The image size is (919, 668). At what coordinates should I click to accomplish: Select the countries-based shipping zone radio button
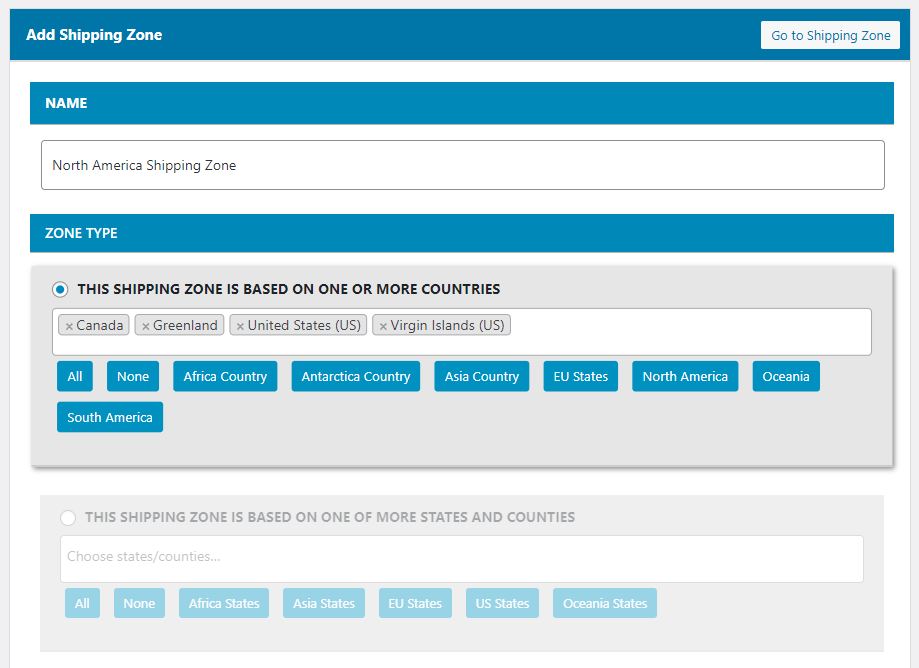click(x=60, y=289)
